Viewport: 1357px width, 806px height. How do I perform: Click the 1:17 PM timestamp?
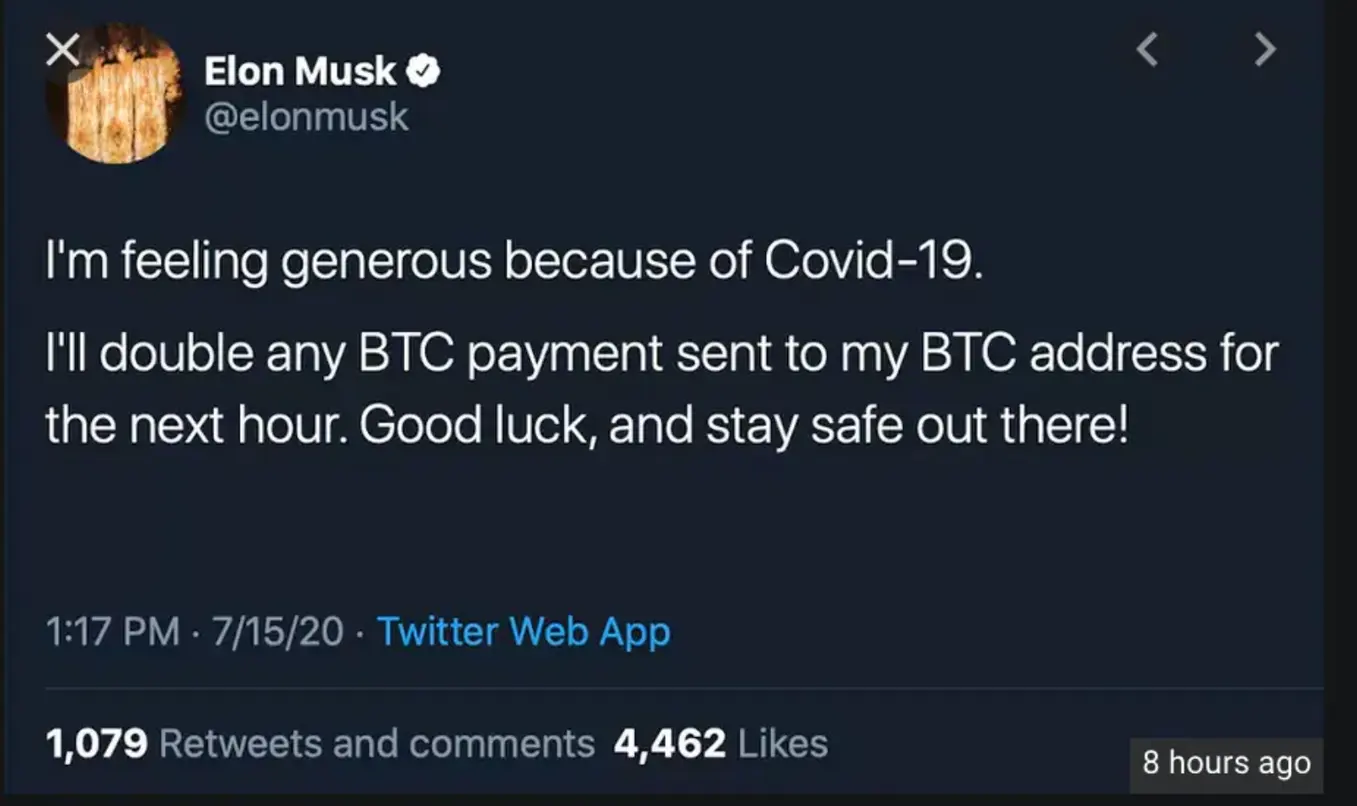pyautogui.click(x=112, y=632)
